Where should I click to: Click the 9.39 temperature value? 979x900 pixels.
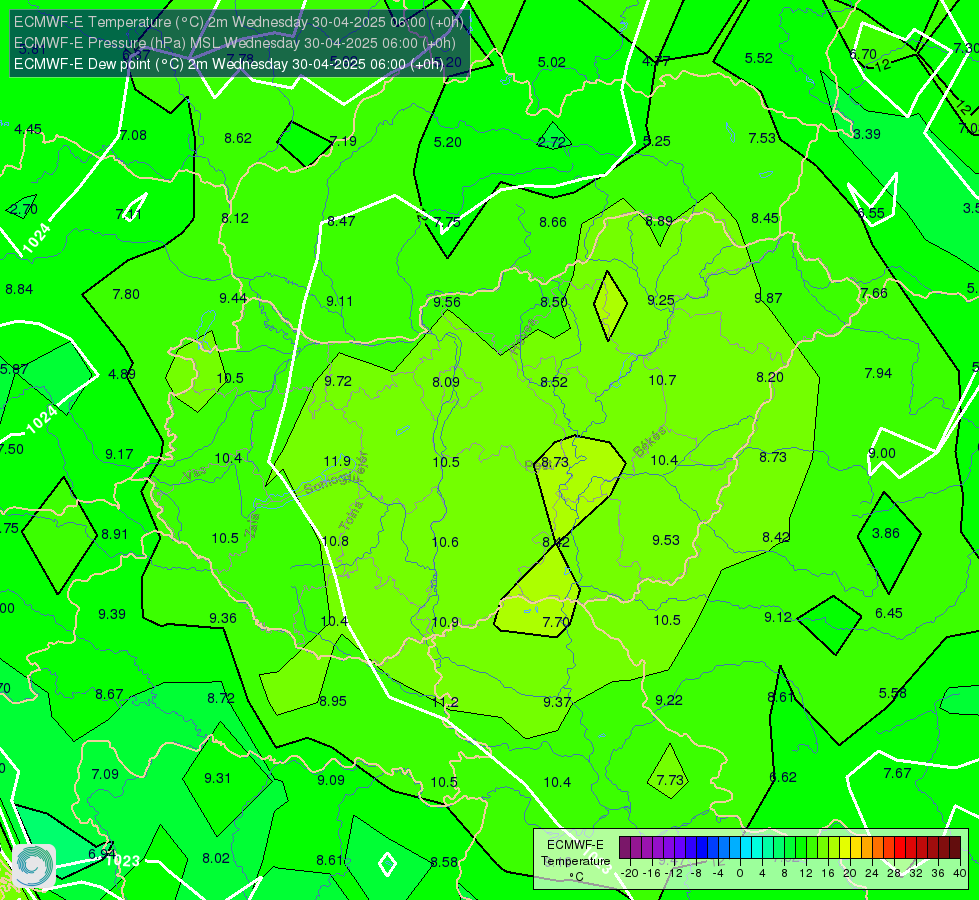point(112,614)
